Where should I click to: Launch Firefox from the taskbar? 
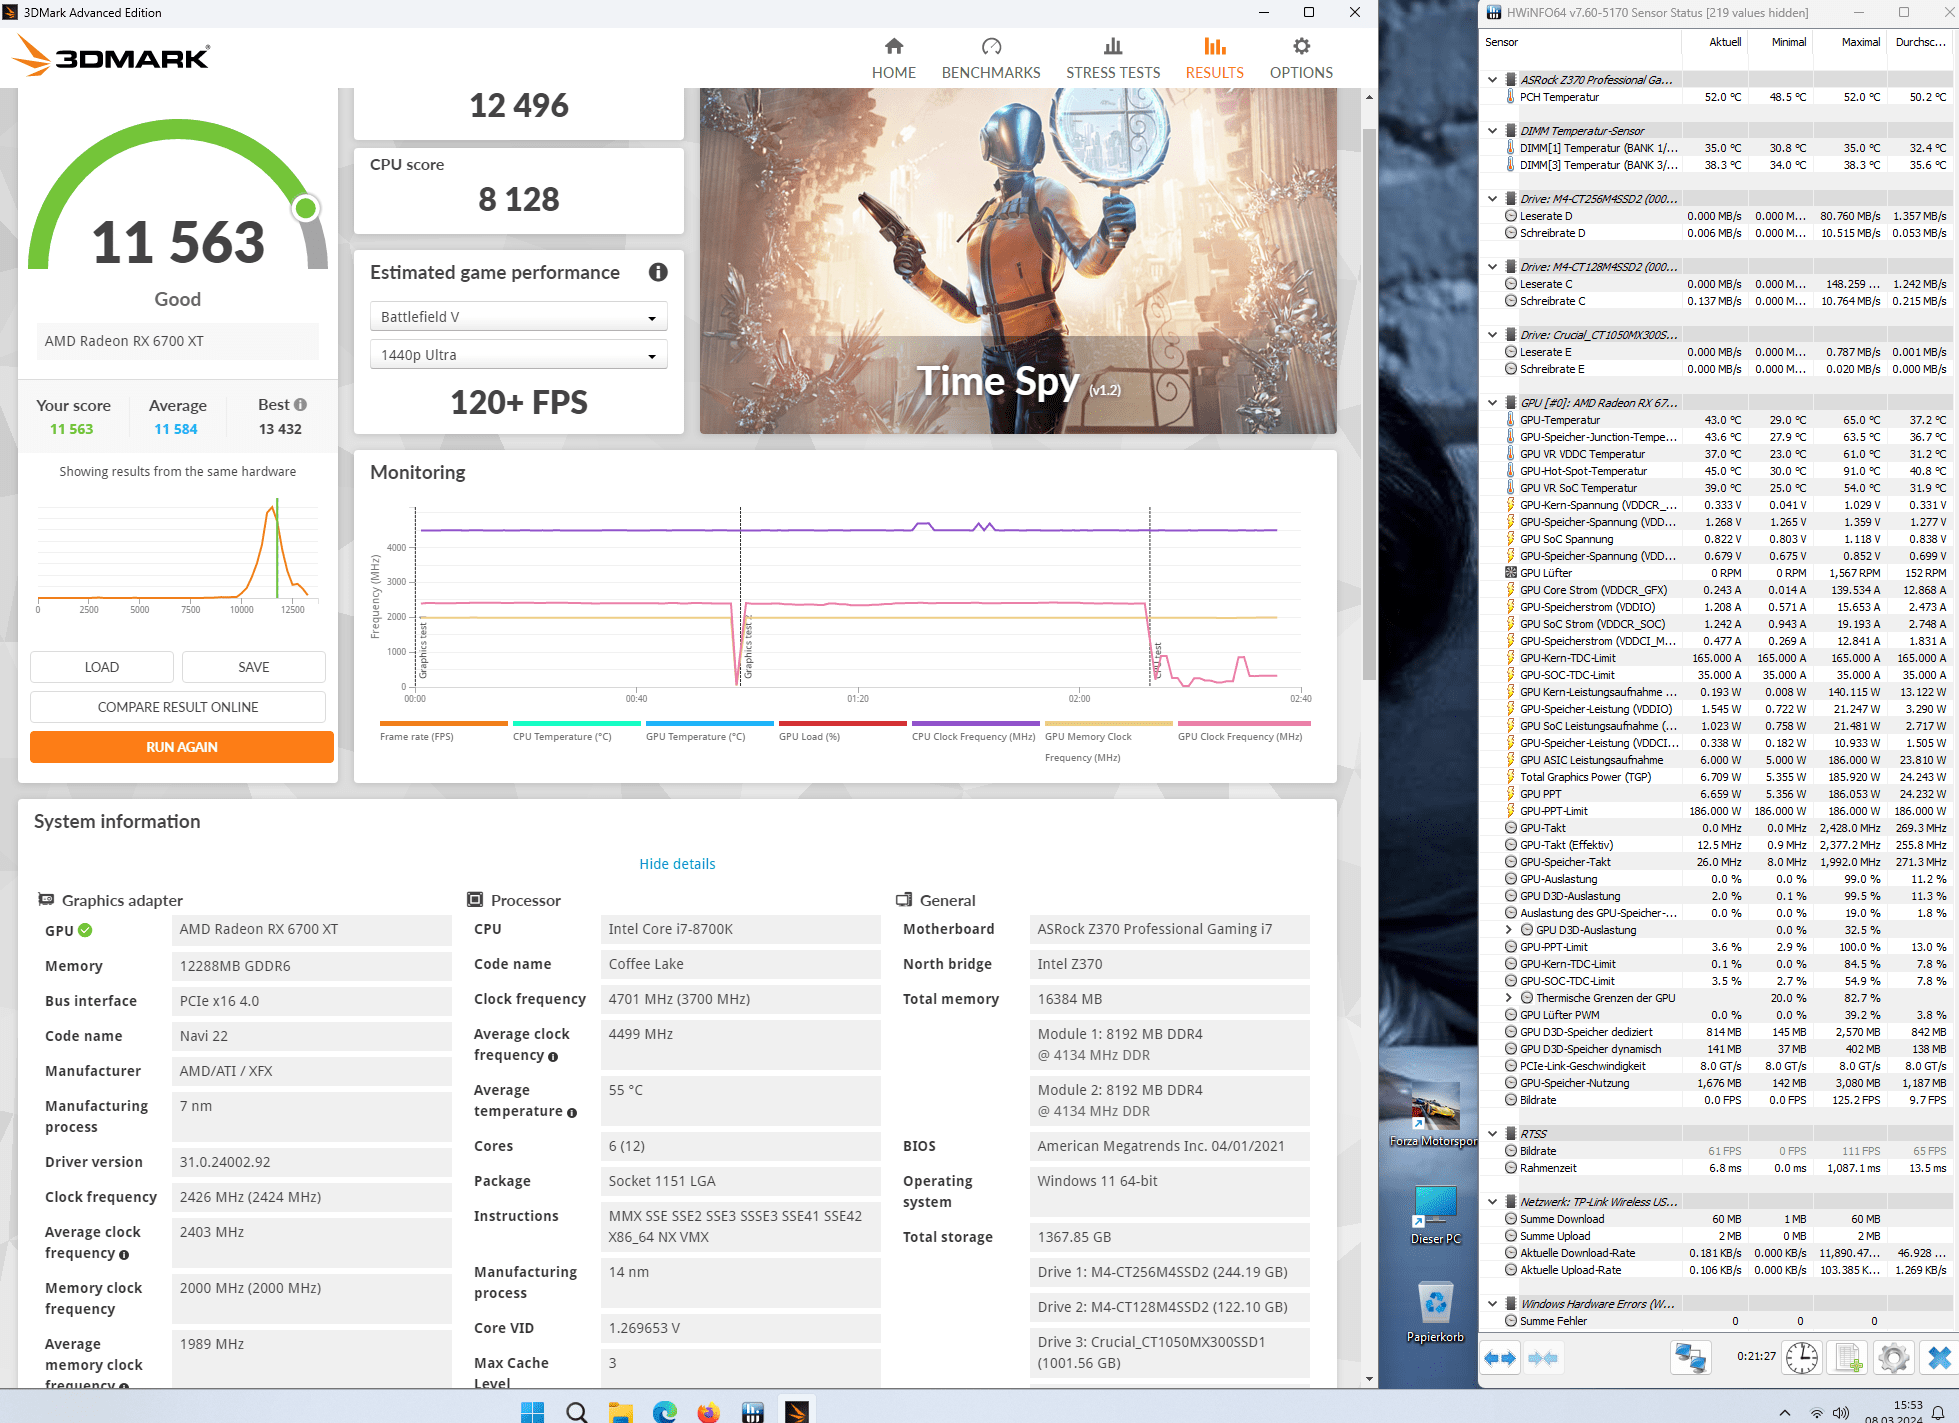click(x=709, y=1411)
